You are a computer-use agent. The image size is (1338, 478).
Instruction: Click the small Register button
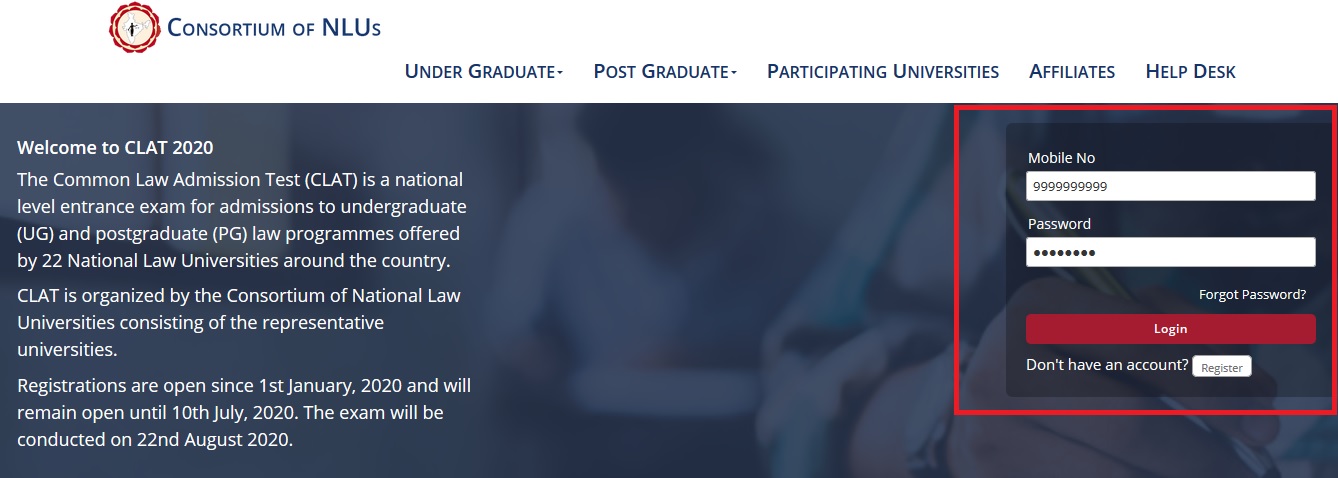(1221, 367)
